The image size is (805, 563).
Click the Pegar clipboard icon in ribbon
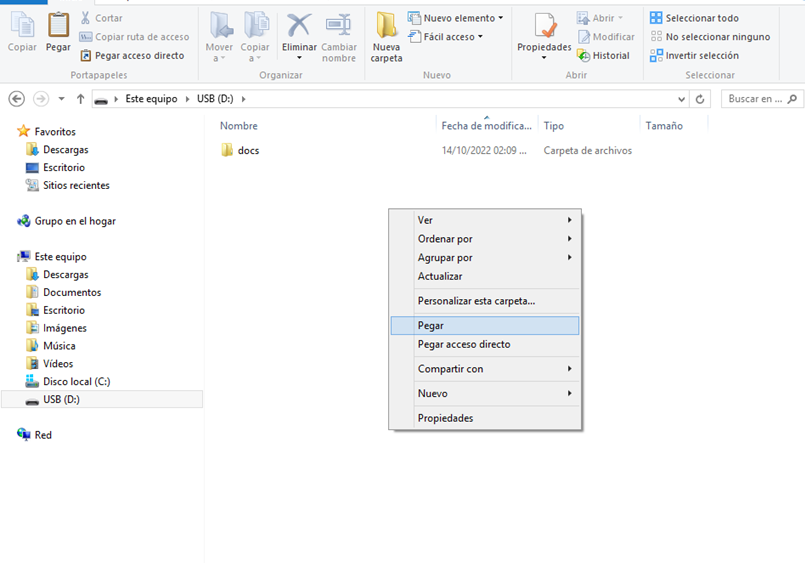tap(58, 25)
